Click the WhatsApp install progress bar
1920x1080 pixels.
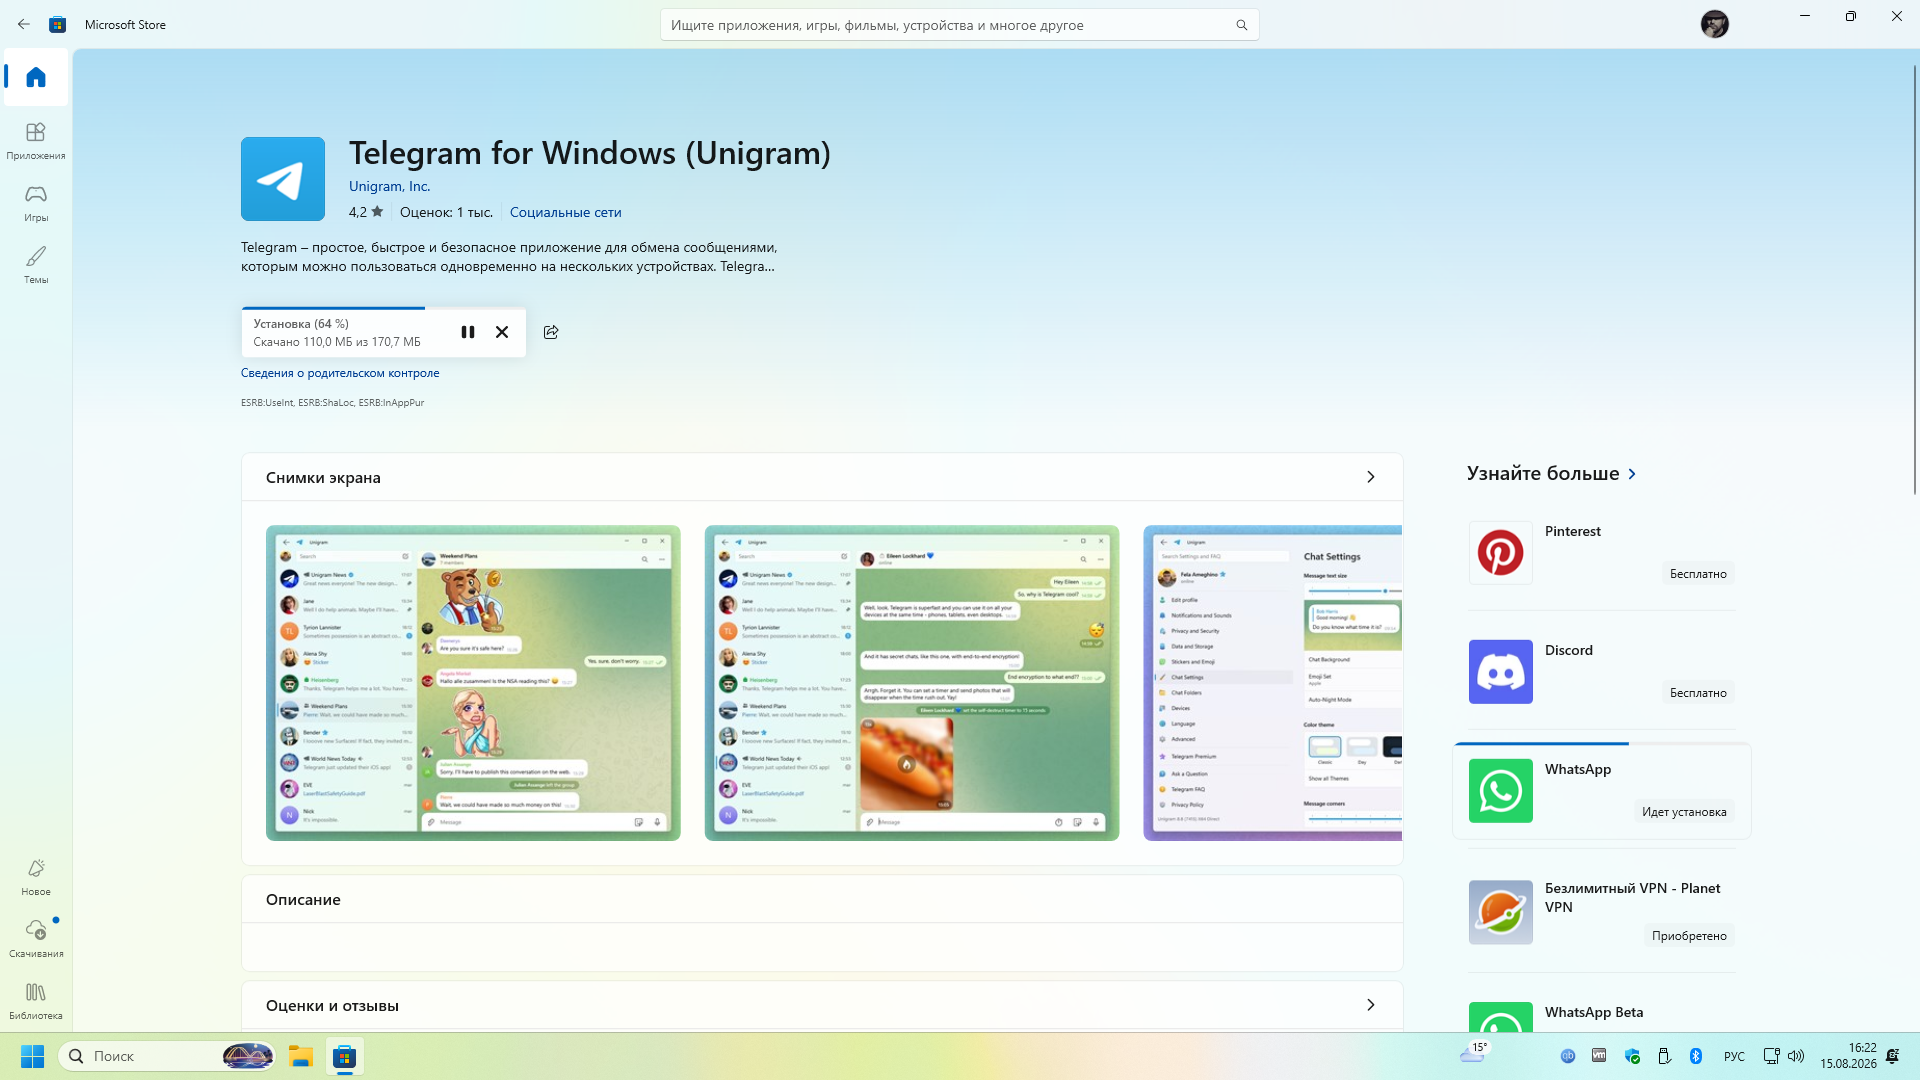(x=1602, y=744)
